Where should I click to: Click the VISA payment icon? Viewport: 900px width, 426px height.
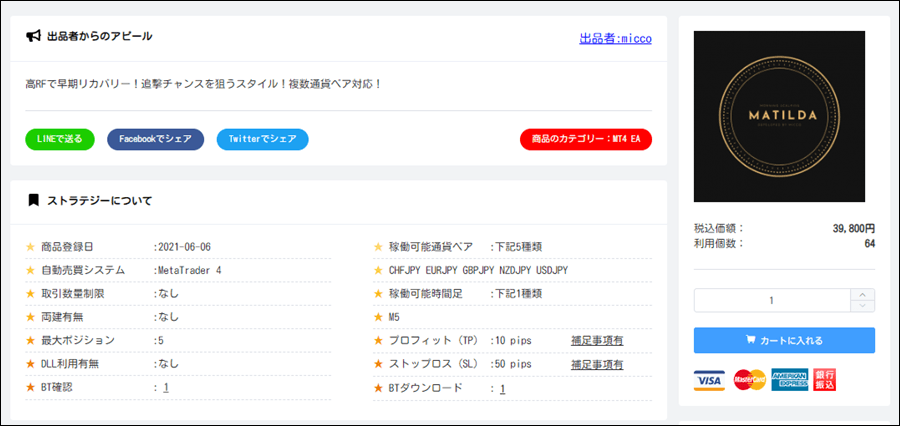[x=709, y=380]
